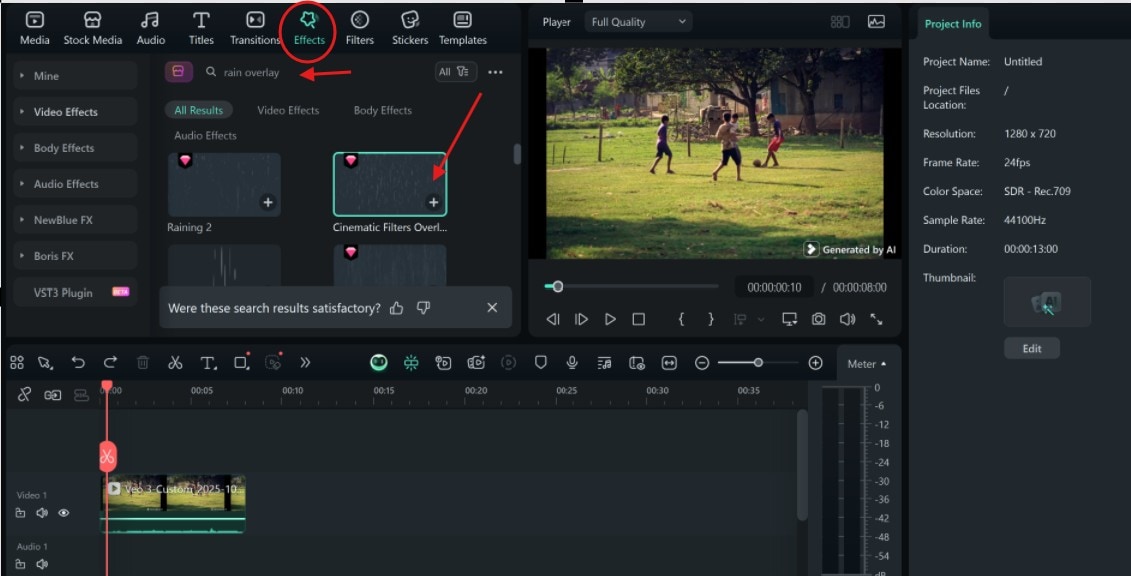
Task: Click the Edit button under the thumbnail
Action: coord(1031,348)
